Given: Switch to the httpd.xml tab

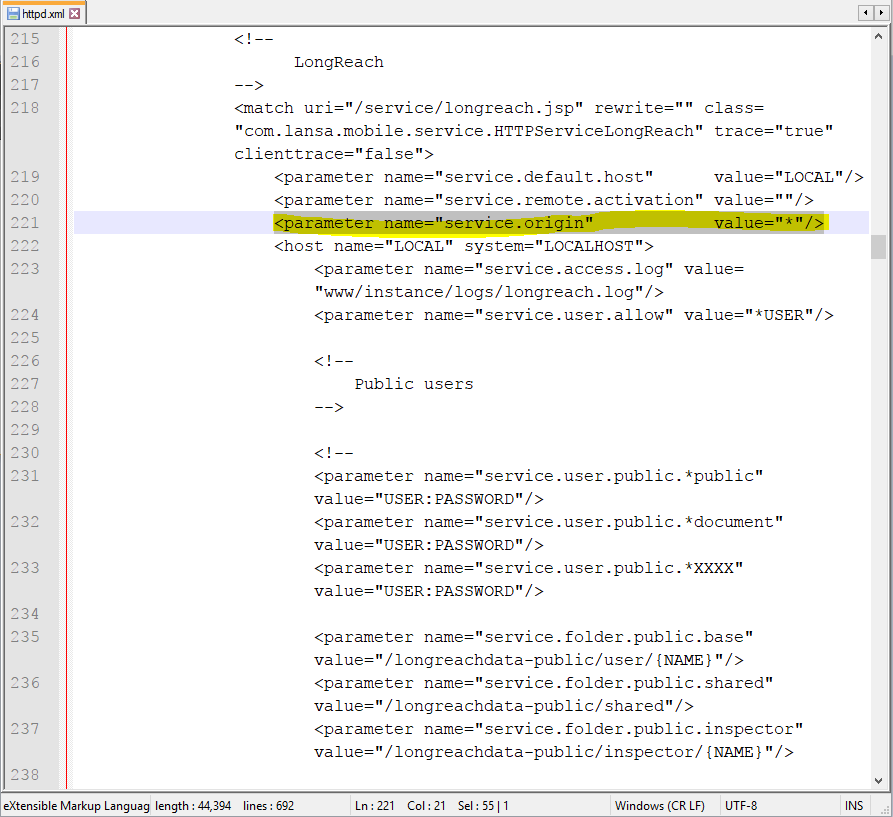Looking at the screenshot, I should point(45,13).
